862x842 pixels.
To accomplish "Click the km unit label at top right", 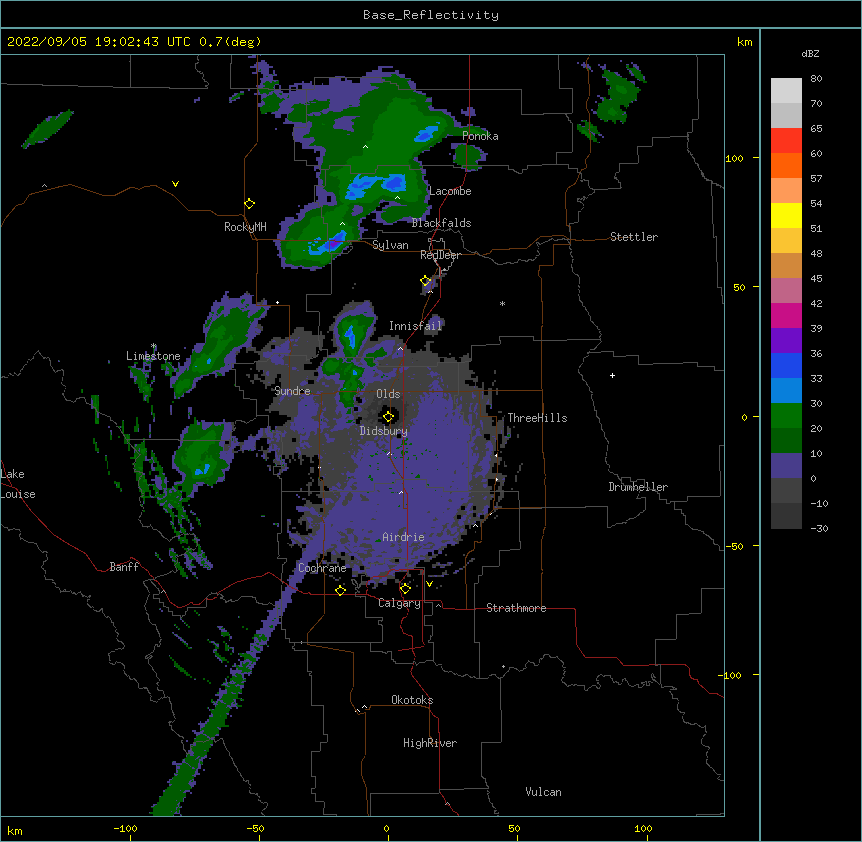I will point(744,42).
